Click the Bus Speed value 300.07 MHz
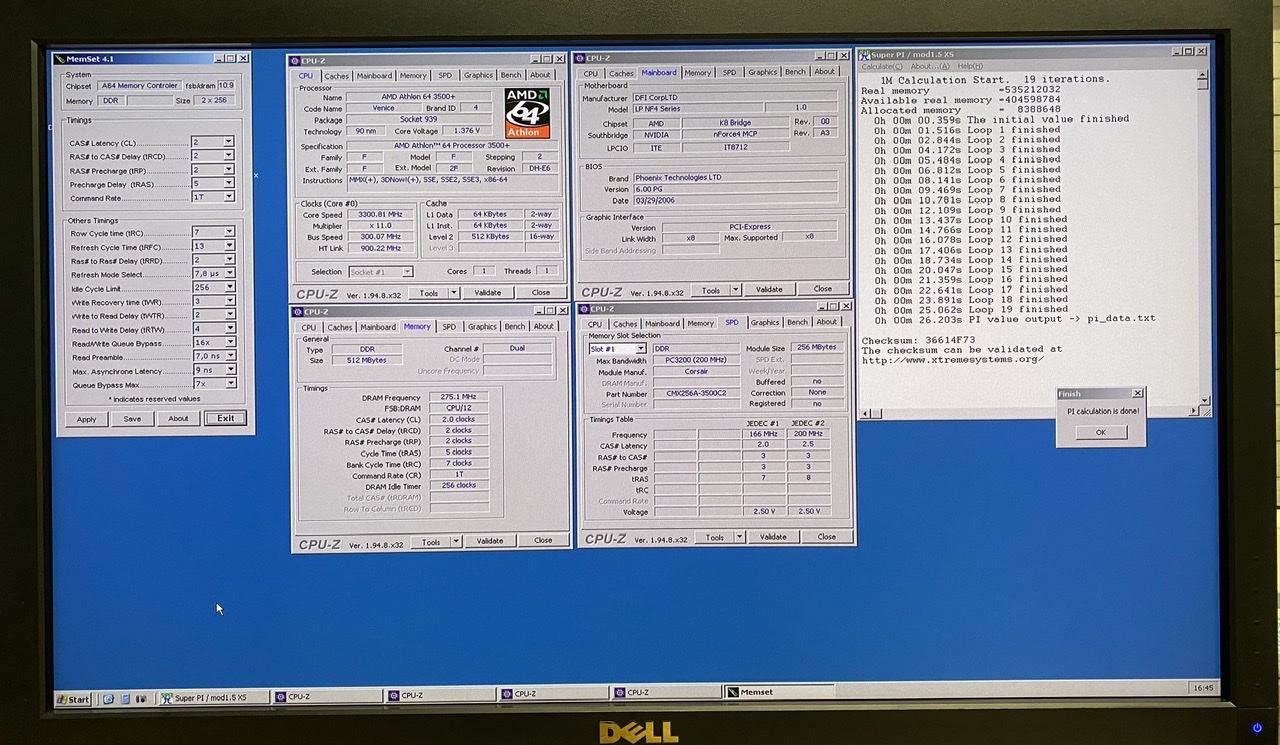This screenshot has height=745, width=1280. [380, 237]
